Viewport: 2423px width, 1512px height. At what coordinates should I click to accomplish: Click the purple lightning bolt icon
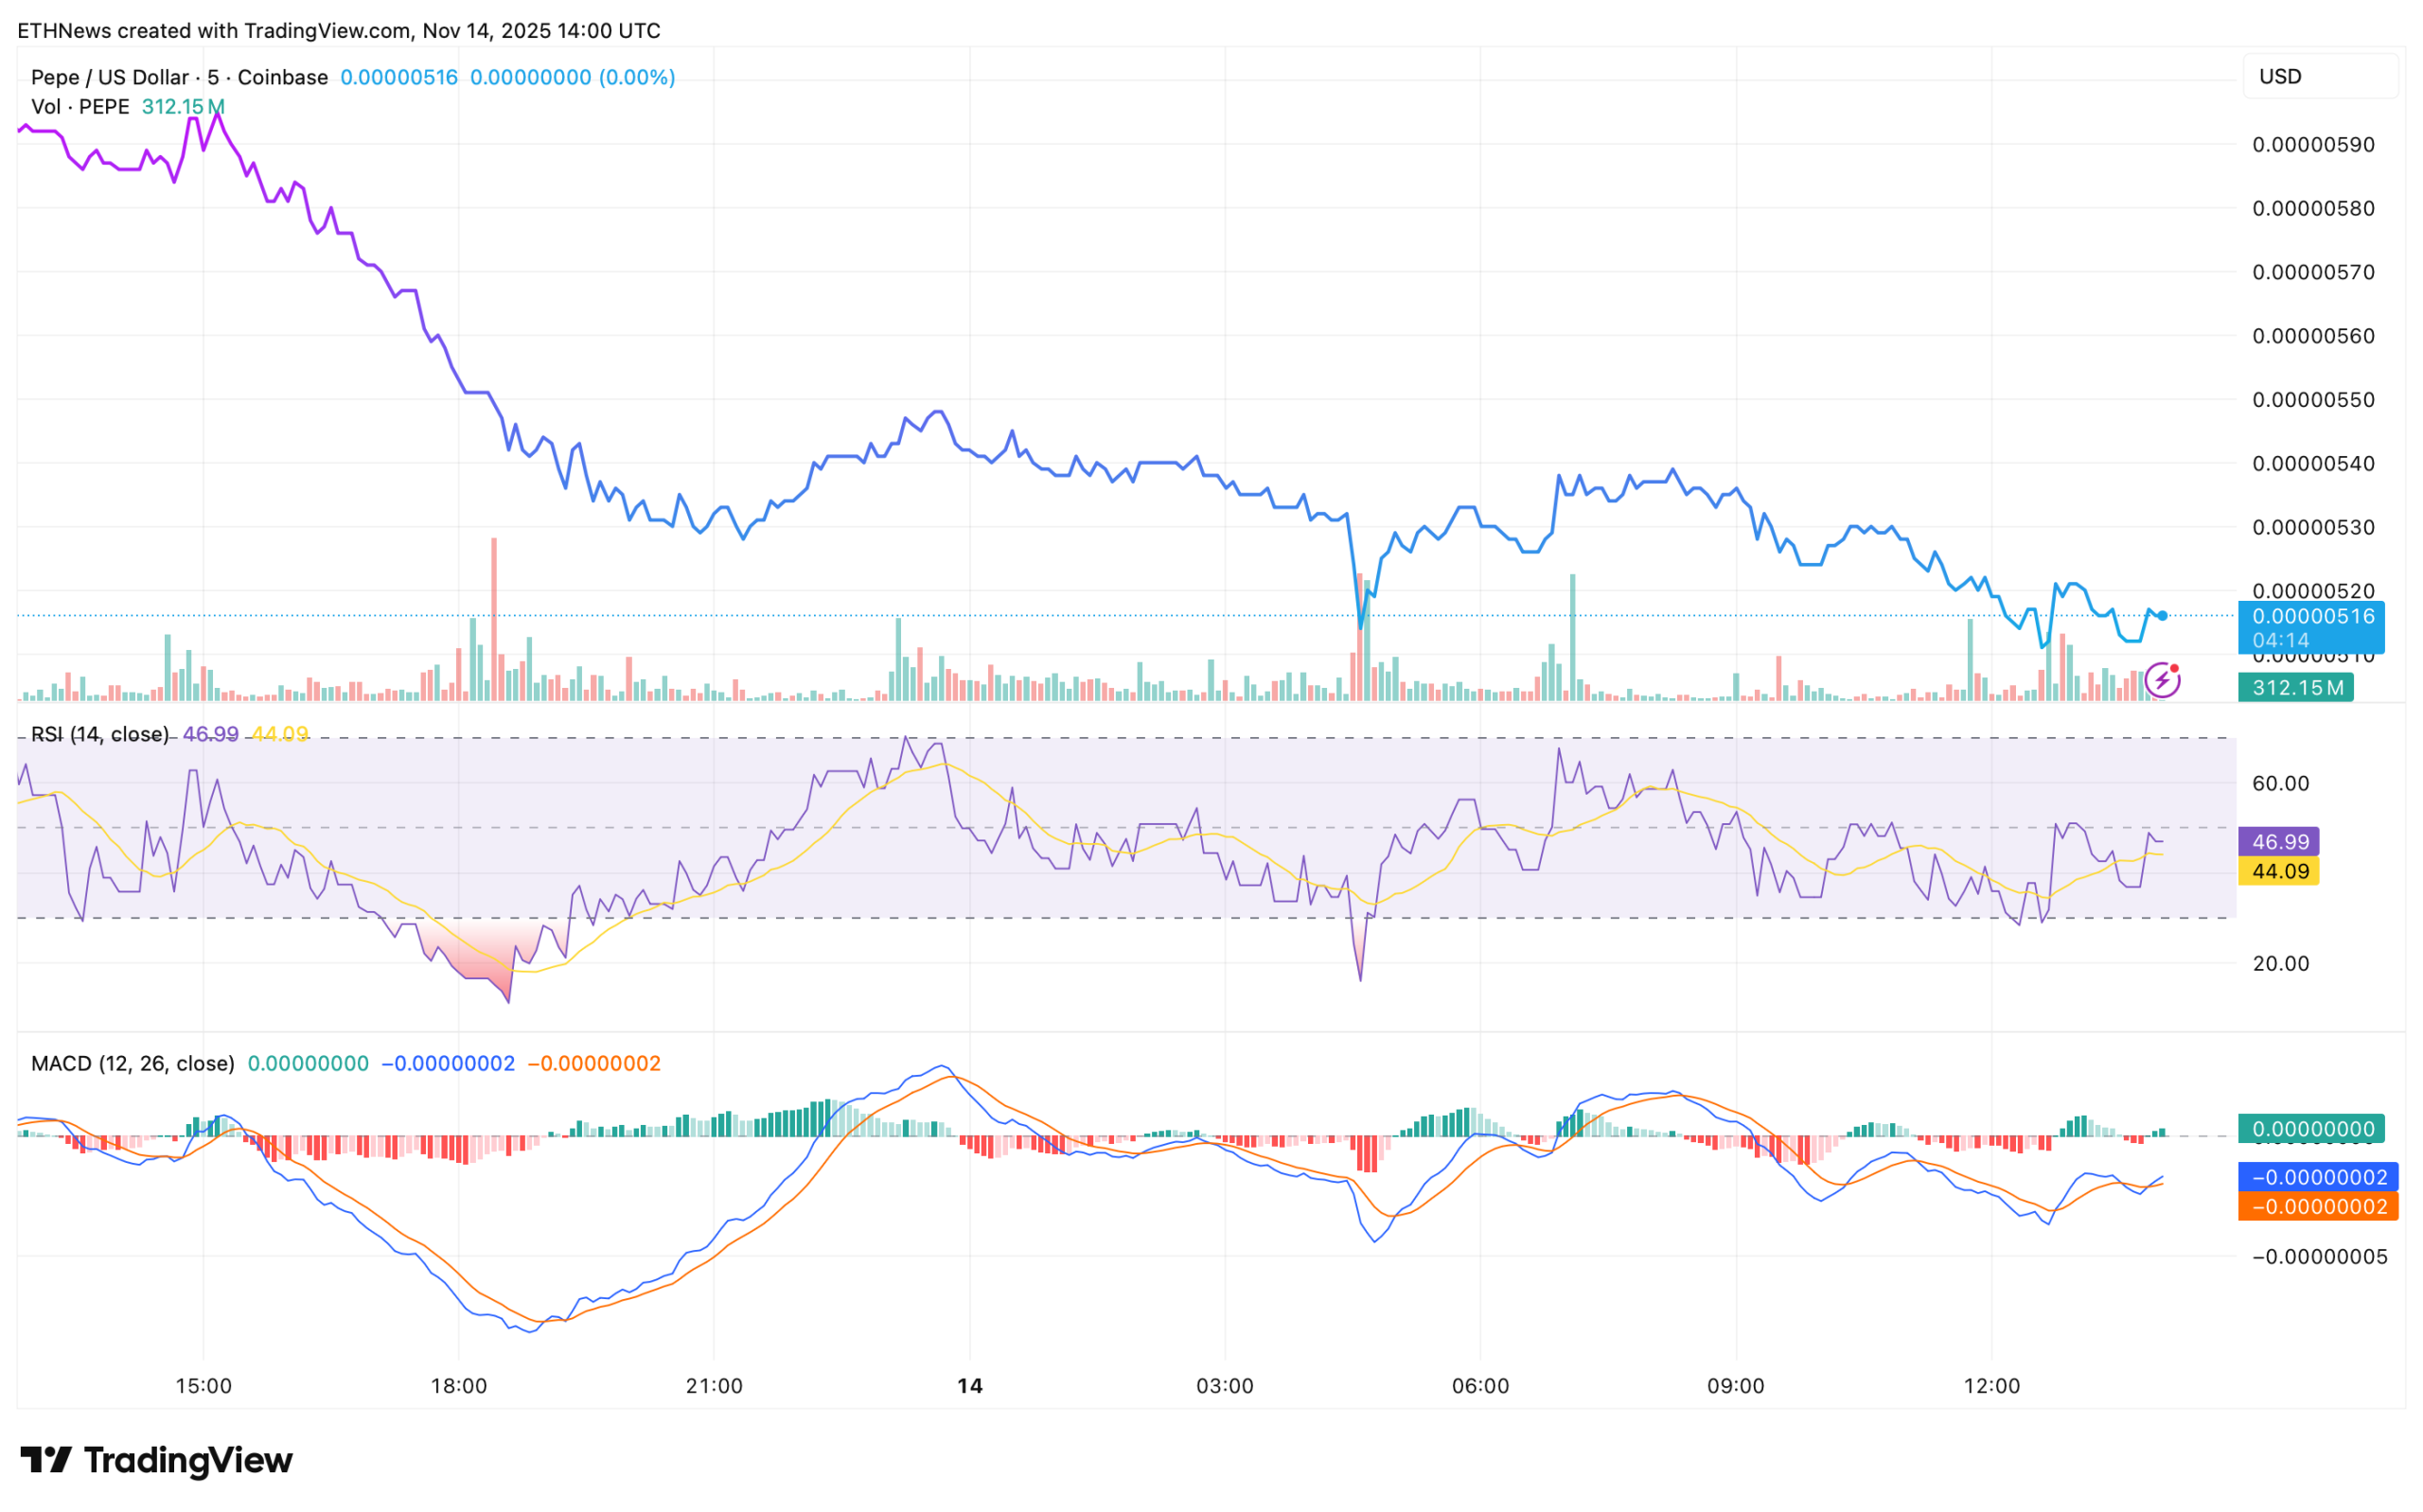tap(2162, 681)
